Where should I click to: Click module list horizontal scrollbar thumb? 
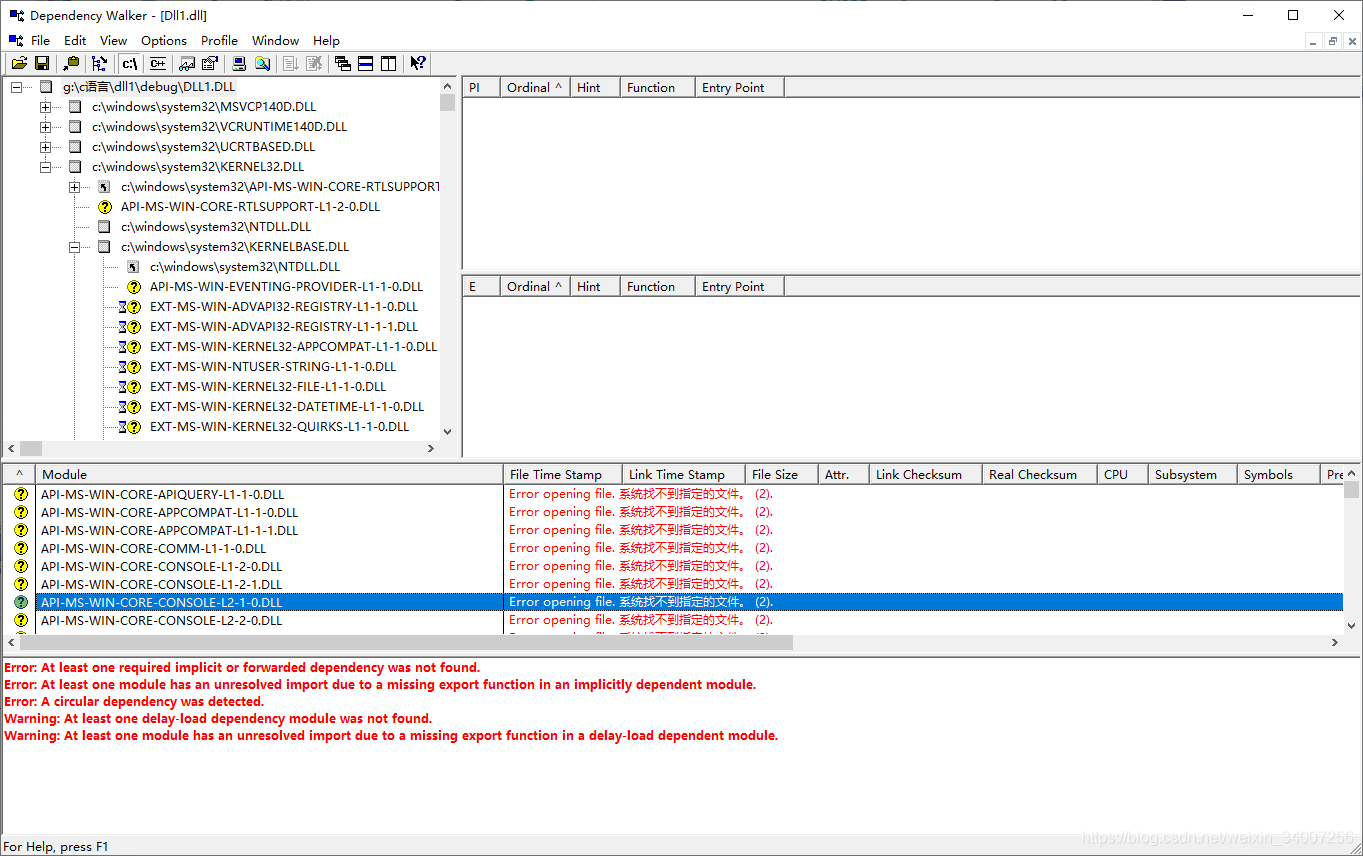[x=406, y=643]
